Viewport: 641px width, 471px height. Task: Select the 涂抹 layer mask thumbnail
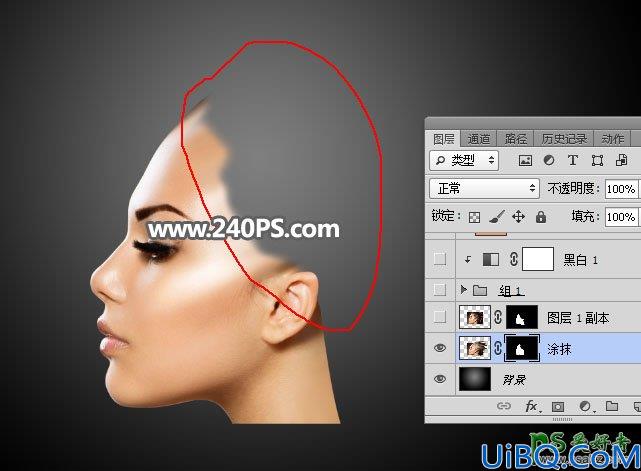(x=522, y=348)
